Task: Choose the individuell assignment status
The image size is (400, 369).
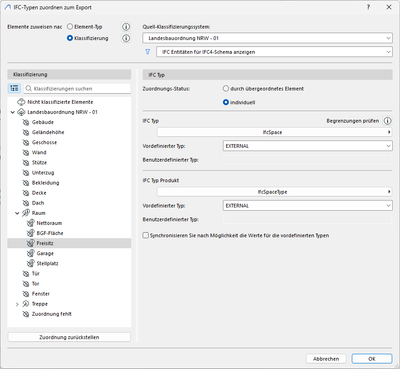Action: pyautogui.click(x=226, y=102)
